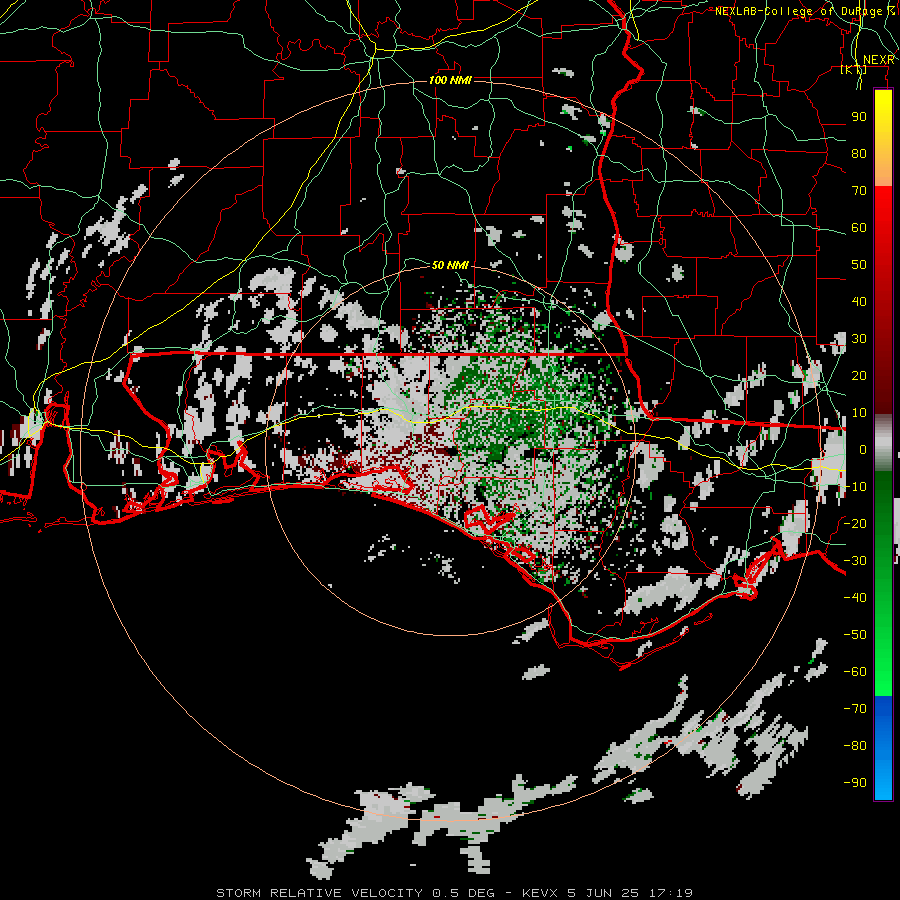Viewport: 900px width, 900px height.
Task: Click the NEXR label near top right
Action: coord(879,60)
